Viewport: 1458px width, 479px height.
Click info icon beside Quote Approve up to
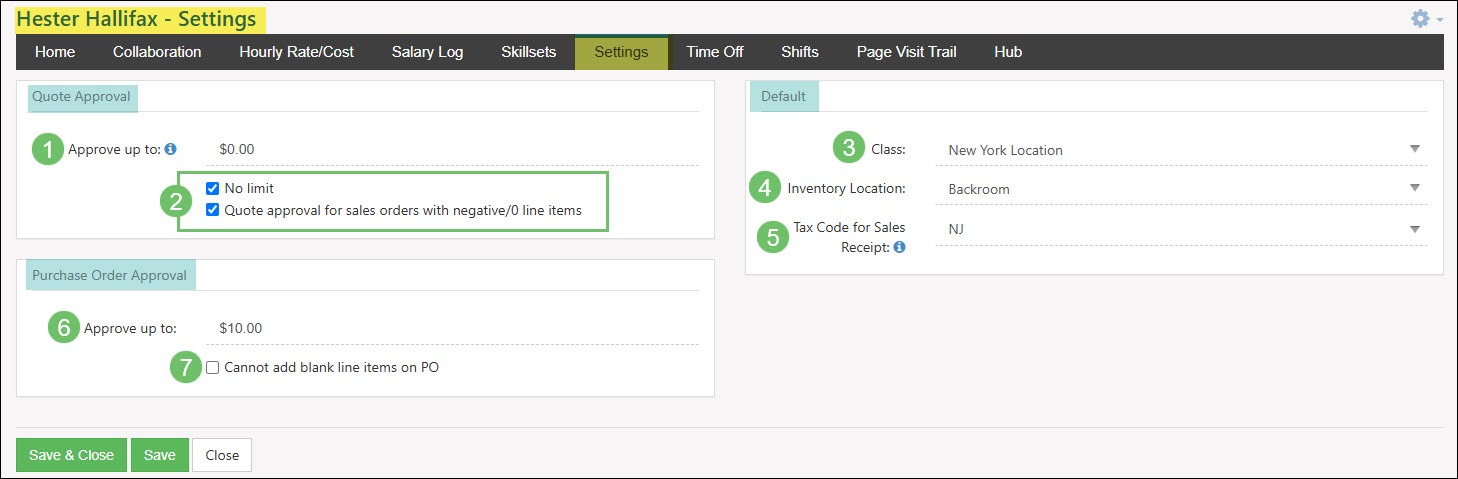tap(170, 149)
